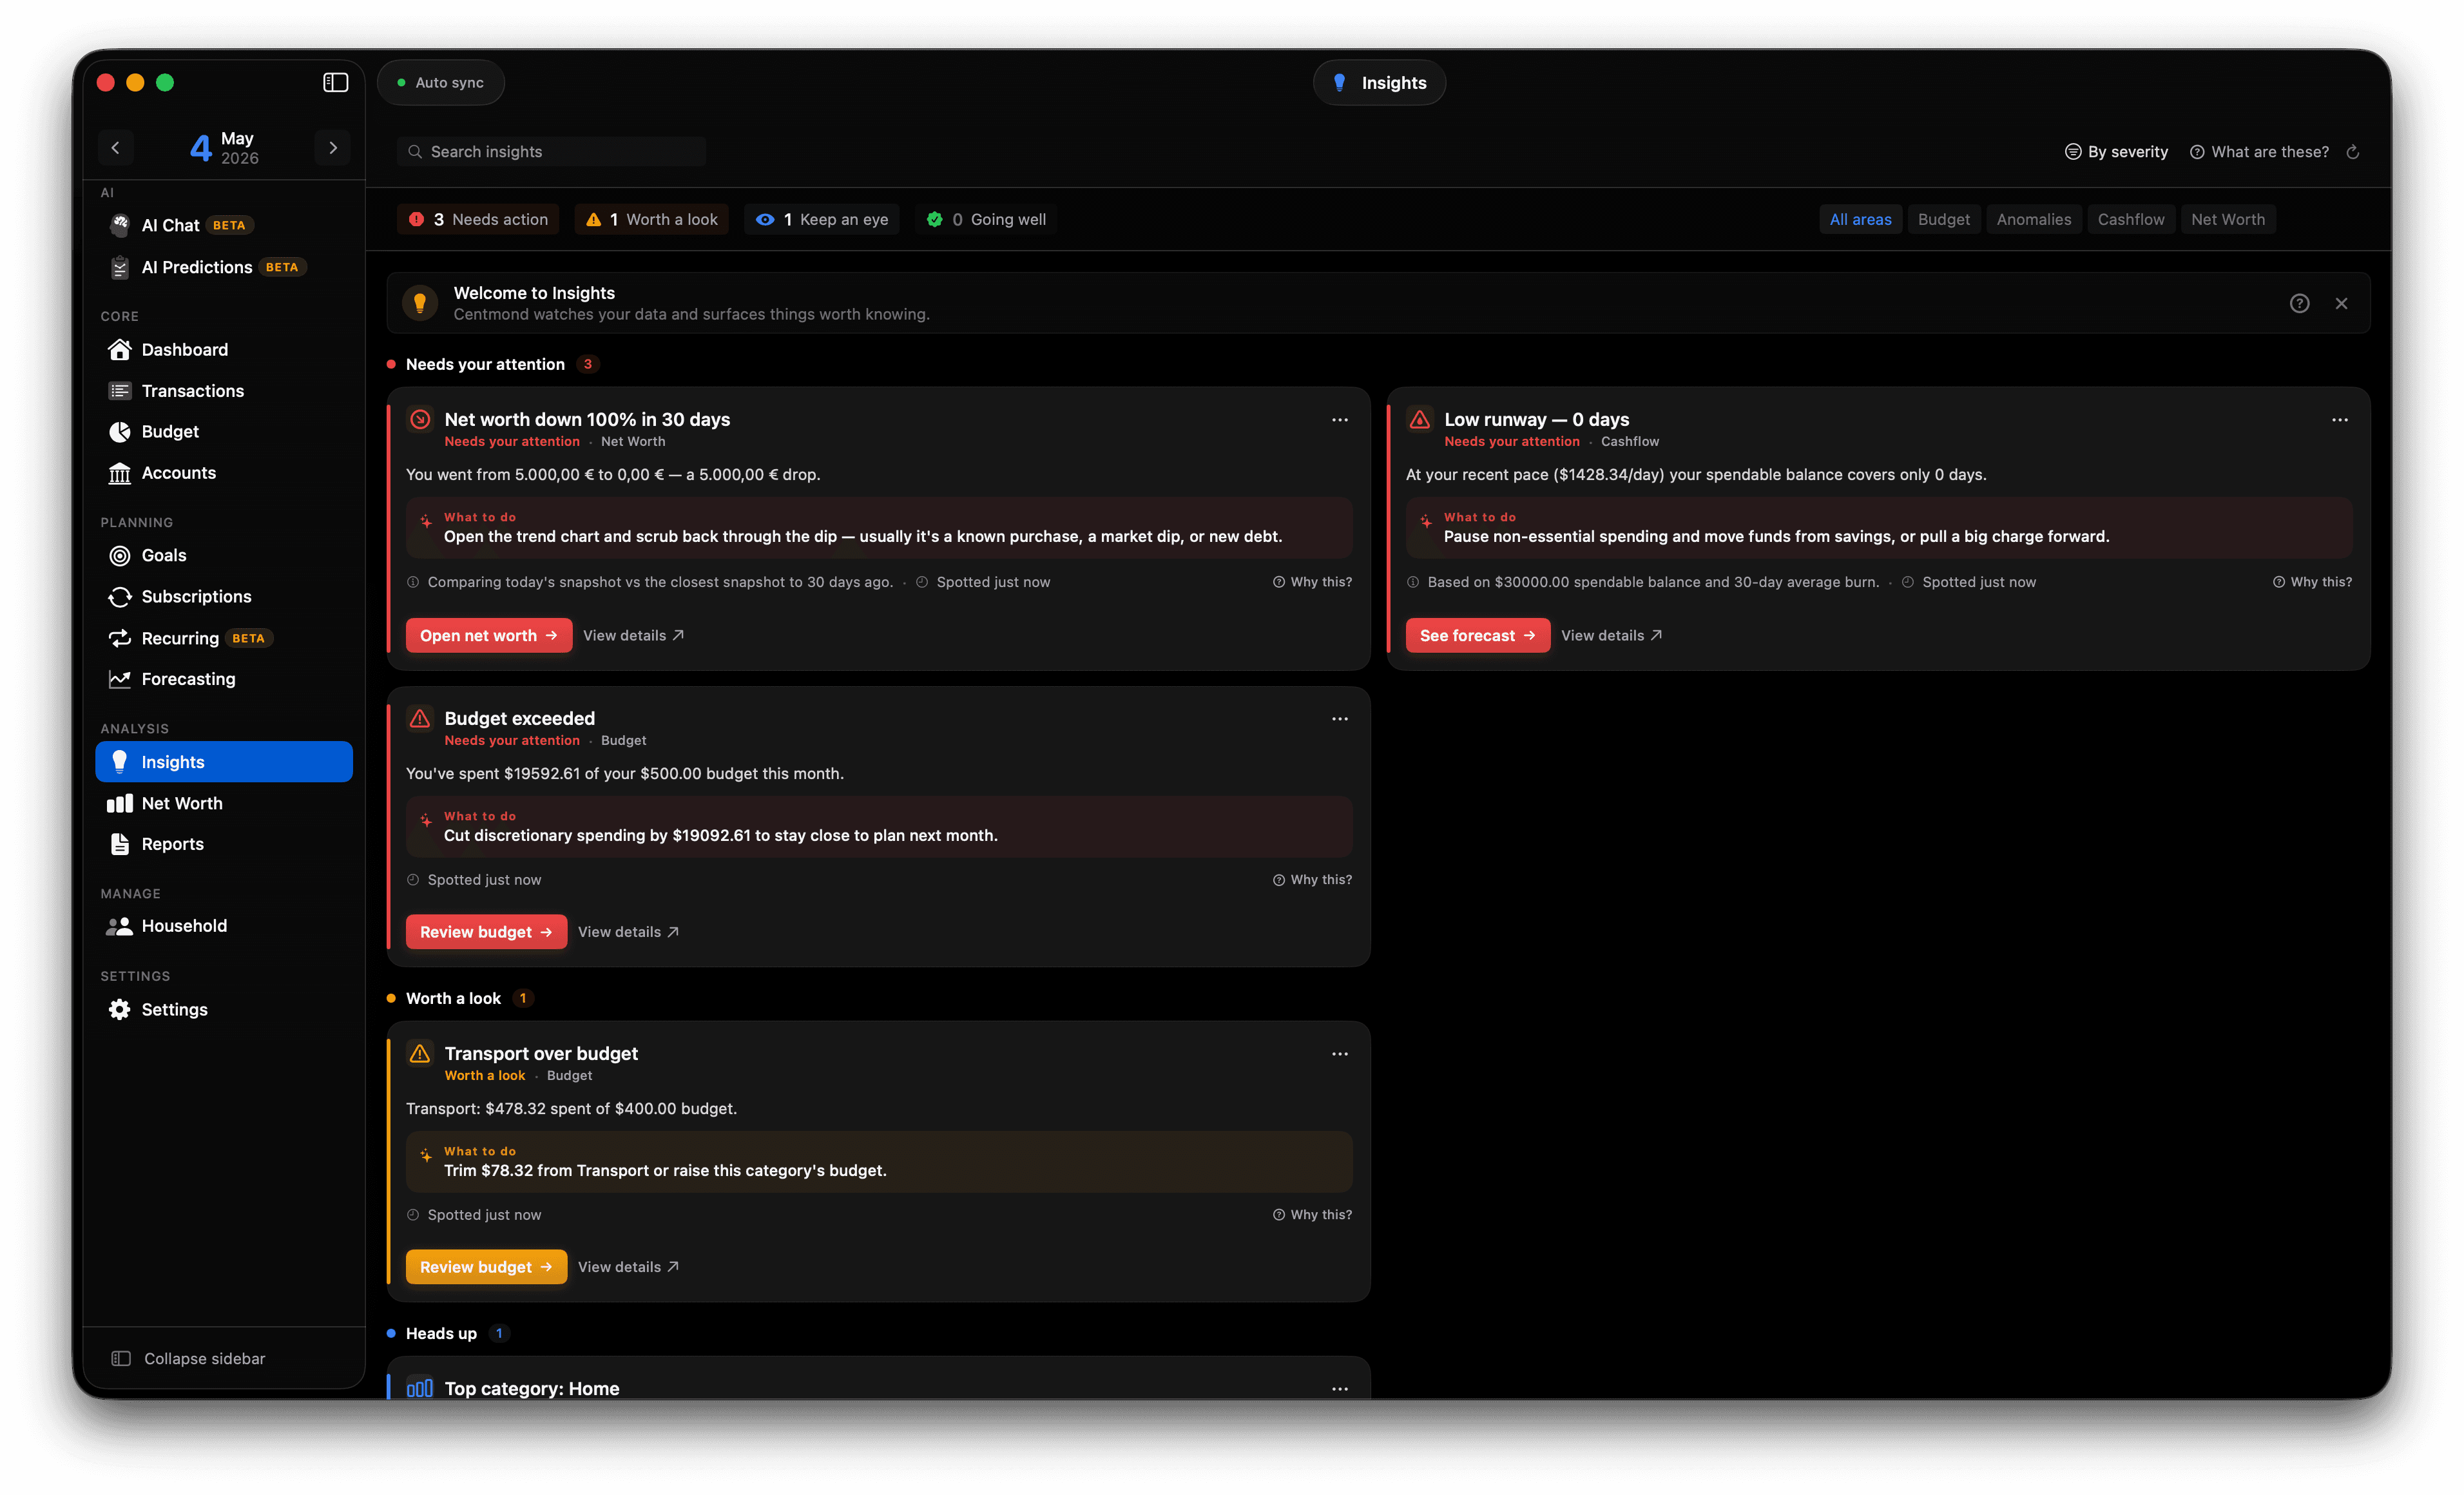The width and height of the screenshot is (2464, 1495).
Task: Expand Why this? on Budget exceeded card
Action: coord(1311,880)
